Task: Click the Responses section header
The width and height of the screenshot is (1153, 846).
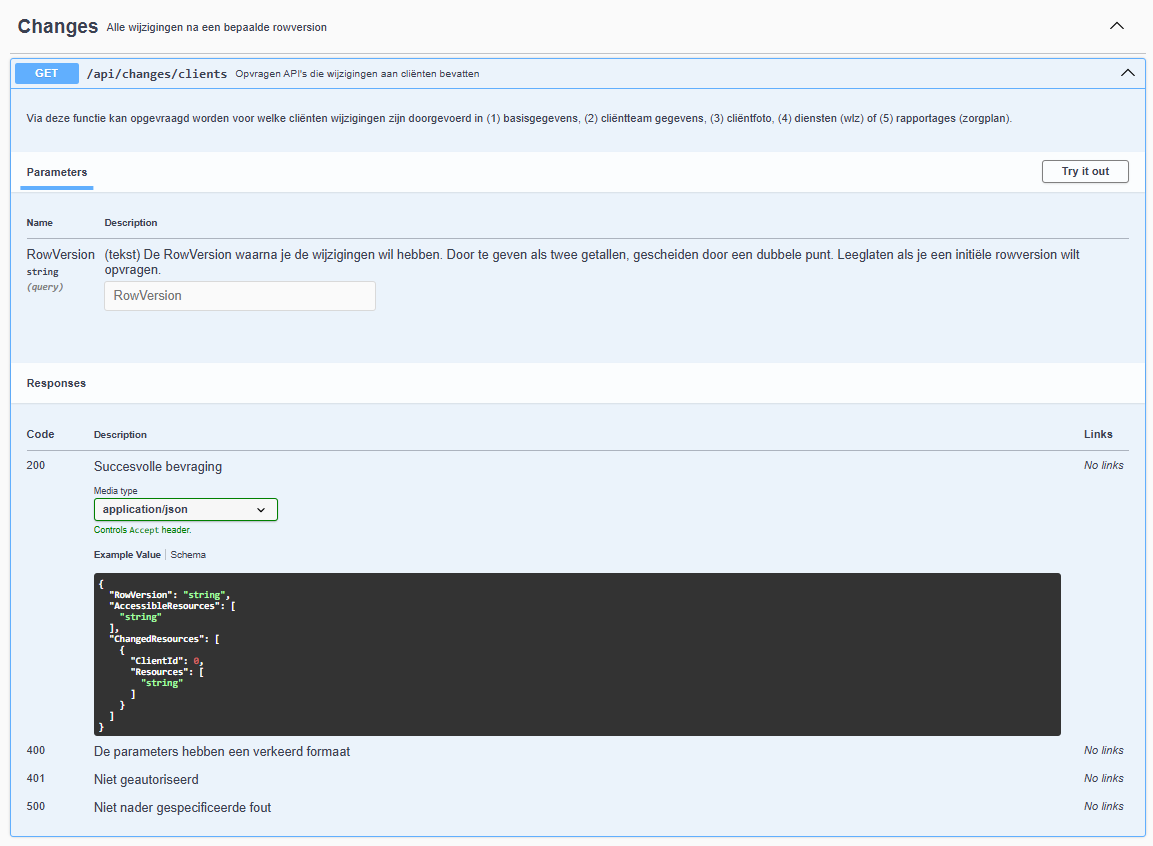Action: tap(56, 383)
